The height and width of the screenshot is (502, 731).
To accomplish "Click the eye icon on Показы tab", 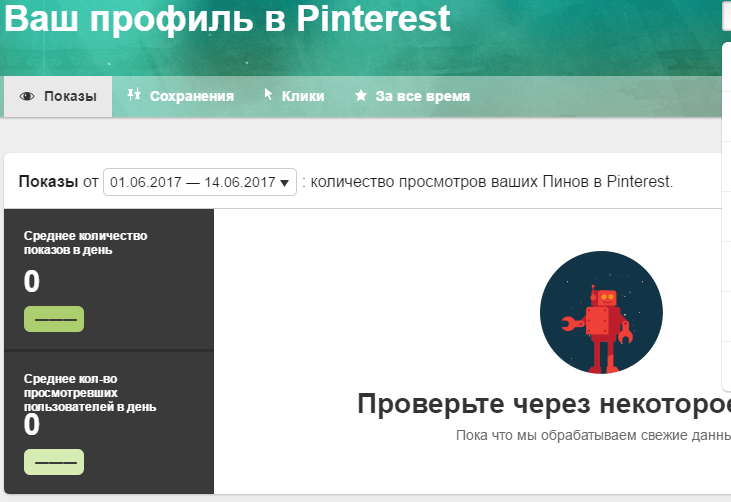I will pos(27,97).
